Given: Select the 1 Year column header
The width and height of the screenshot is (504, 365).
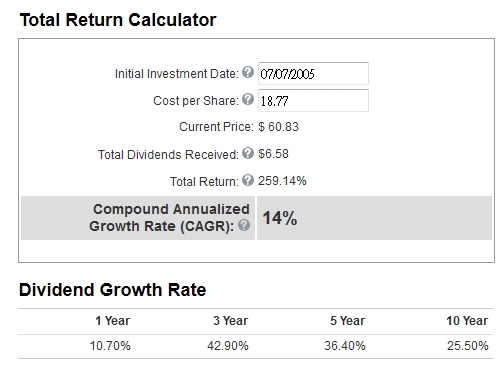Looking at the screenshot, I should click(x=113, y=321).
